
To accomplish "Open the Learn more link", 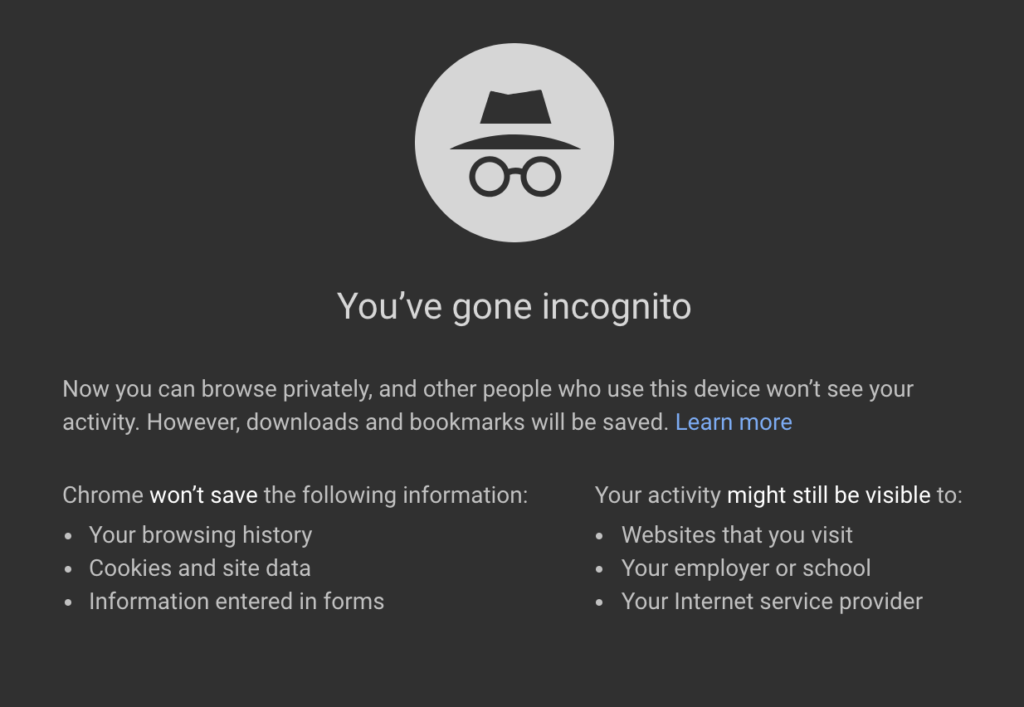I will [x=733, y=422].
